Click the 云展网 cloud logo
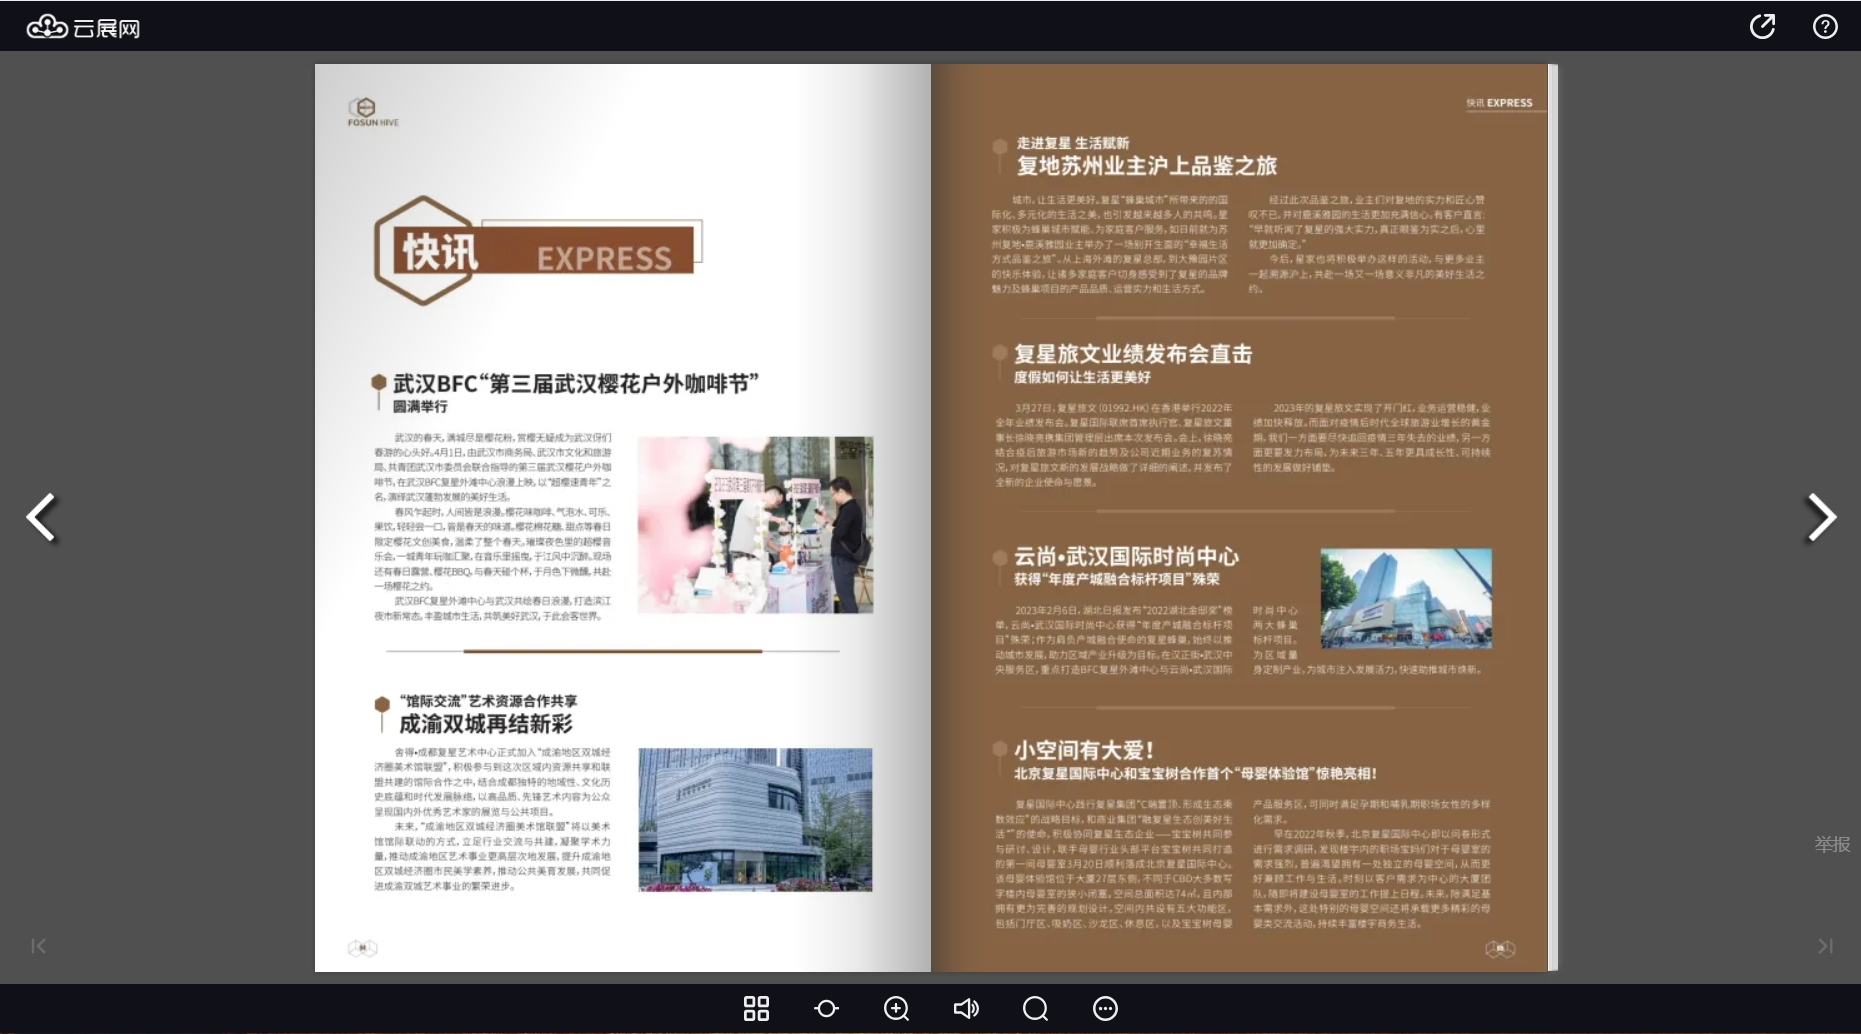The width and height of the screenshot is (1861, 1034). pos(83,26)
